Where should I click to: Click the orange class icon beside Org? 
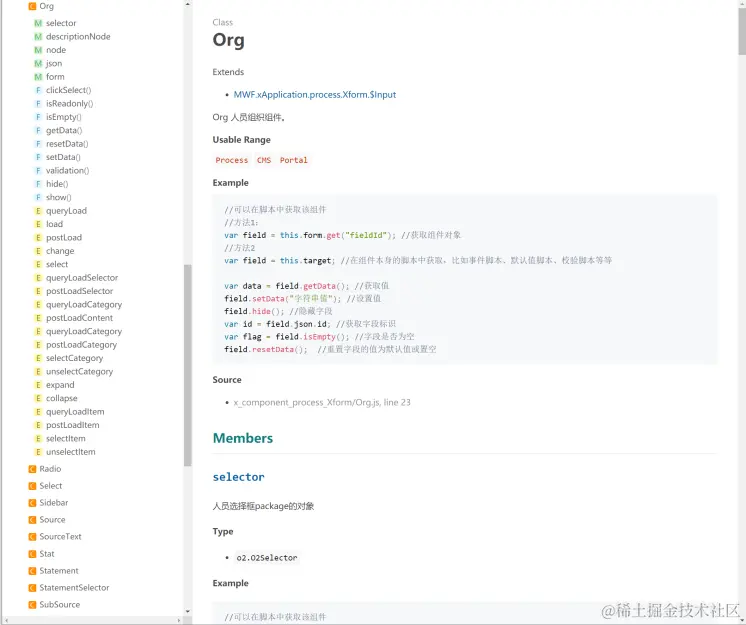coord(32,6)
